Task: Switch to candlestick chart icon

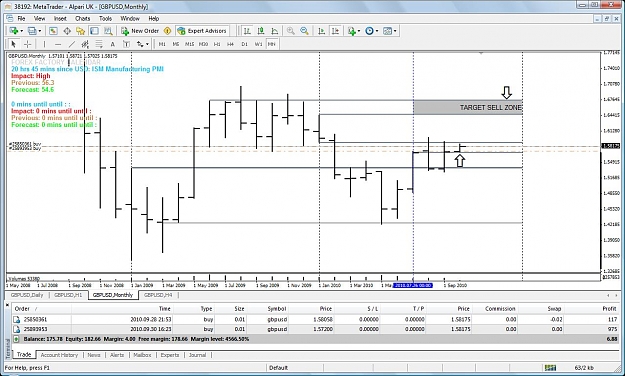Action: click(261, 31)
